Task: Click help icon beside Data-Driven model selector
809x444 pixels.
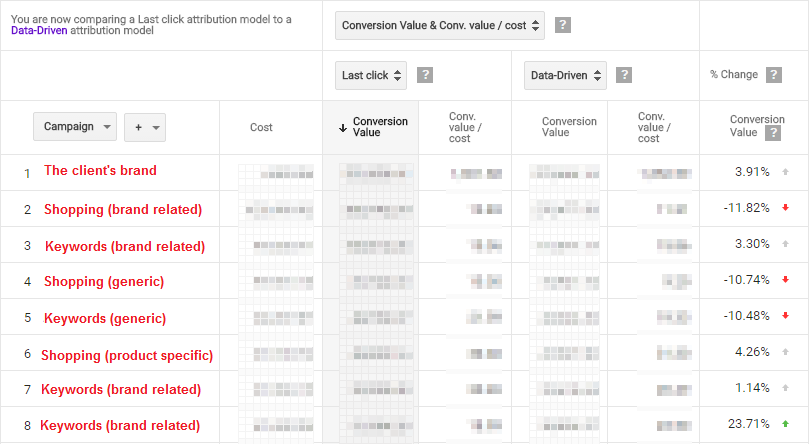Action: tap(624, 74)
